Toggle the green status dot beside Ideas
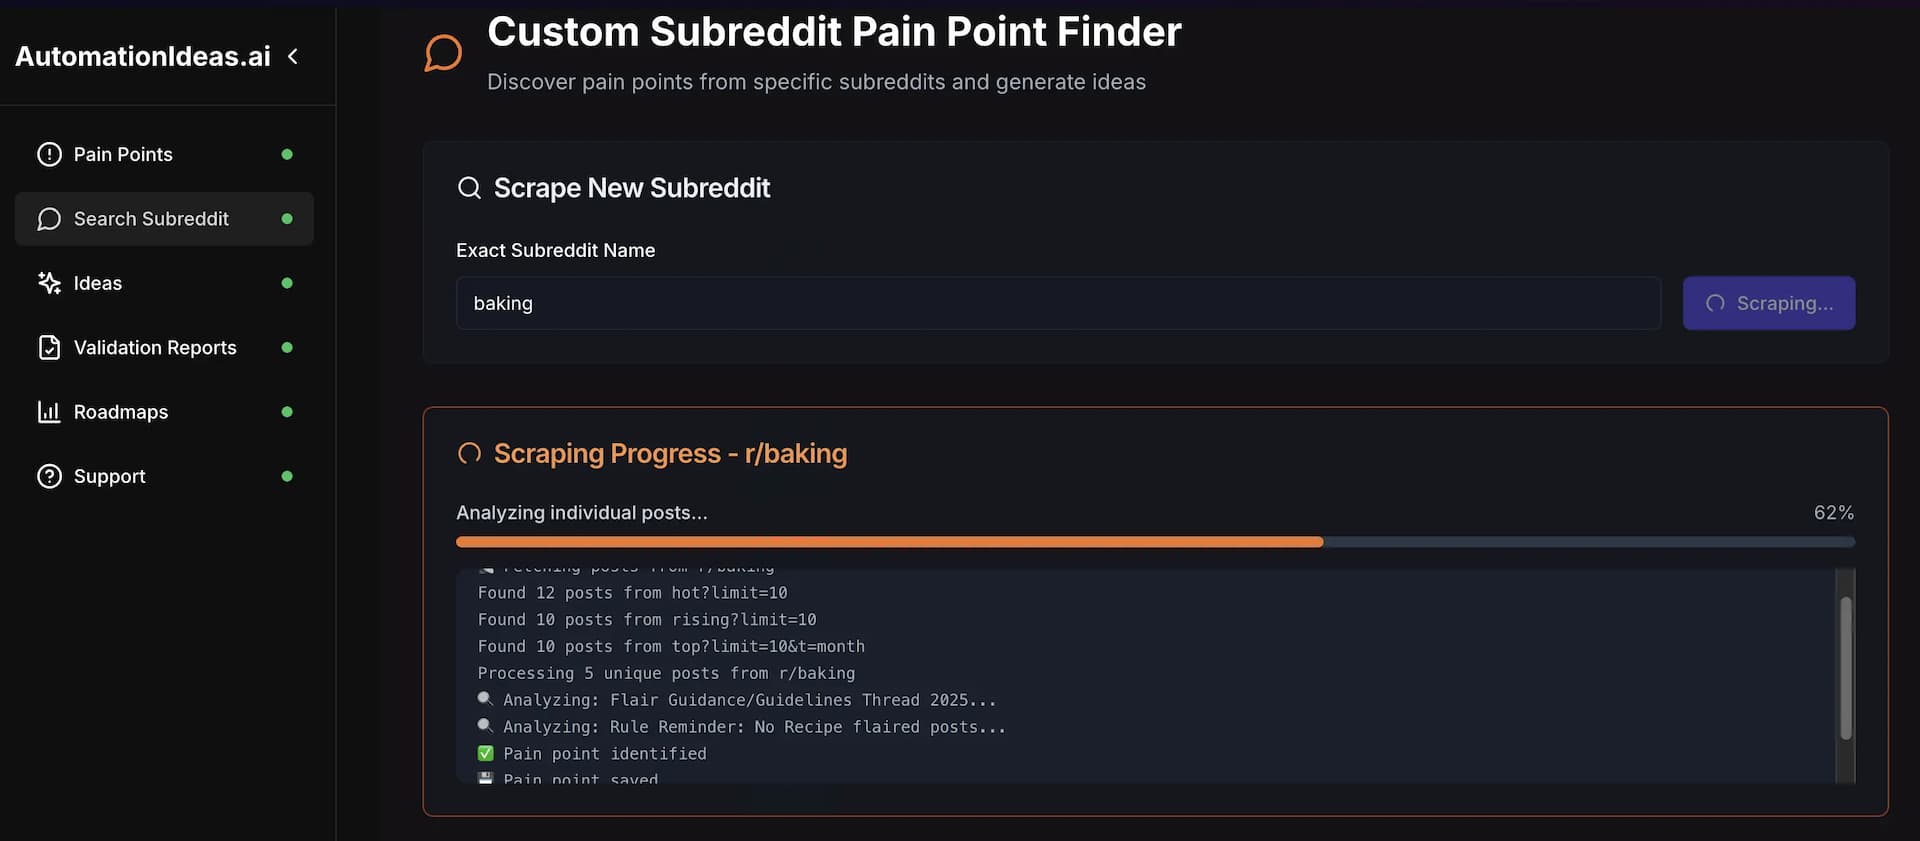 click(287, 283)
